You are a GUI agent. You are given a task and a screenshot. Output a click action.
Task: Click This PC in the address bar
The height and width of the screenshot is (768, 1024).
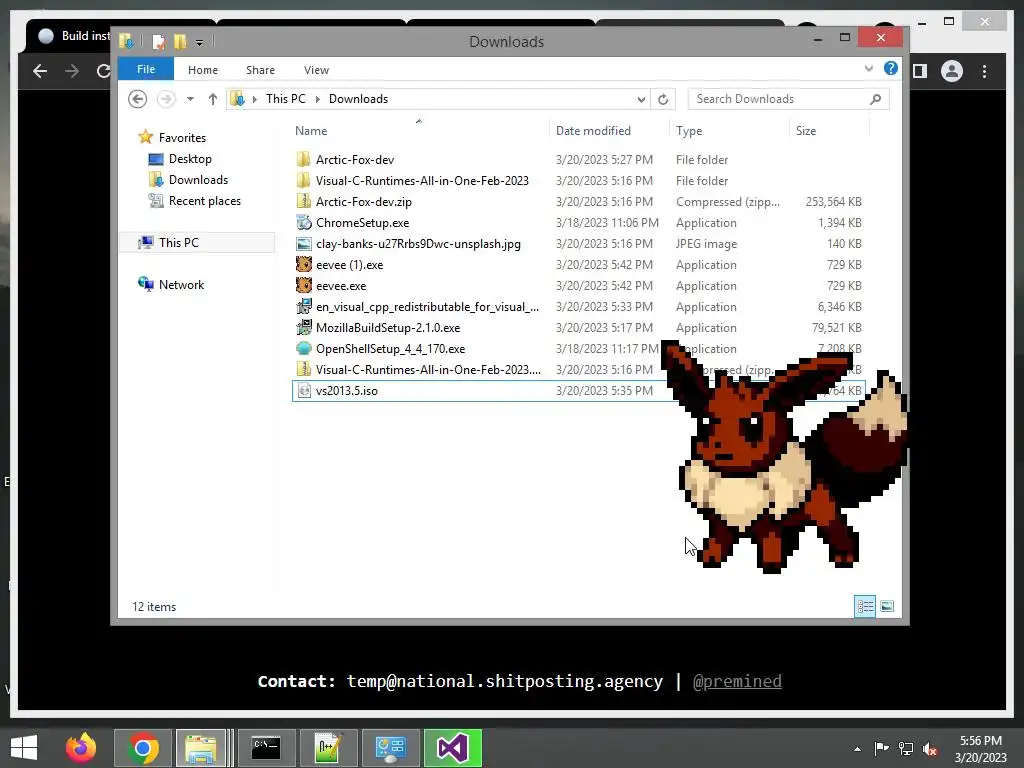[x=285, y=99]
